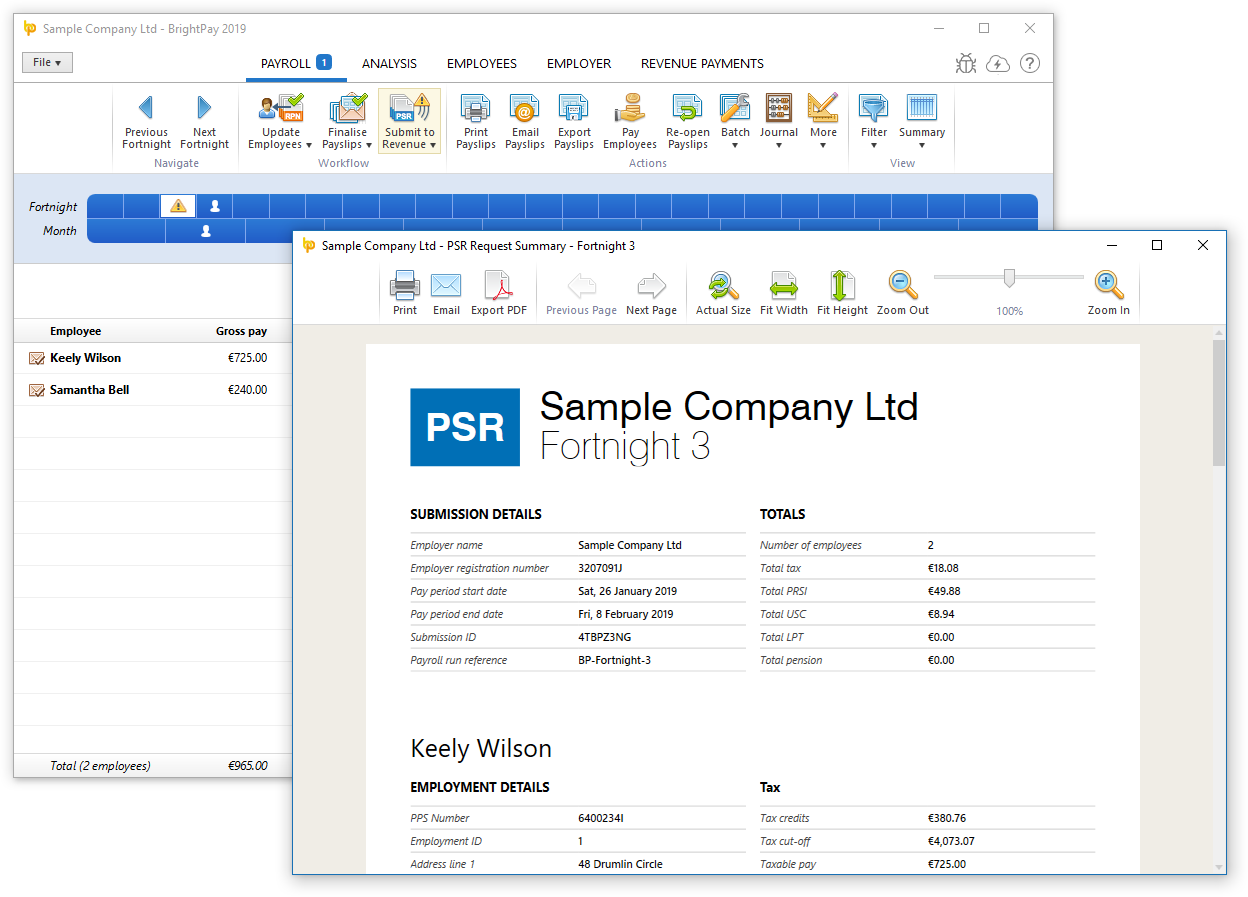Open the Journal dropdown menu
Screen dimensions: 1248x897
click(778, 122)
